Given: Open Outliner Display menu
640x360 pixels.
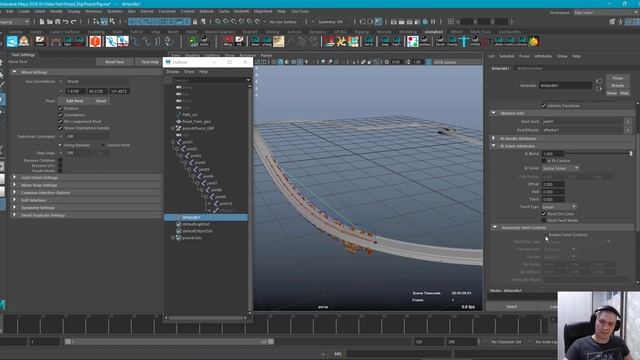Looking at the screenshot, I should pyautogui.click(x=173, y=72).
